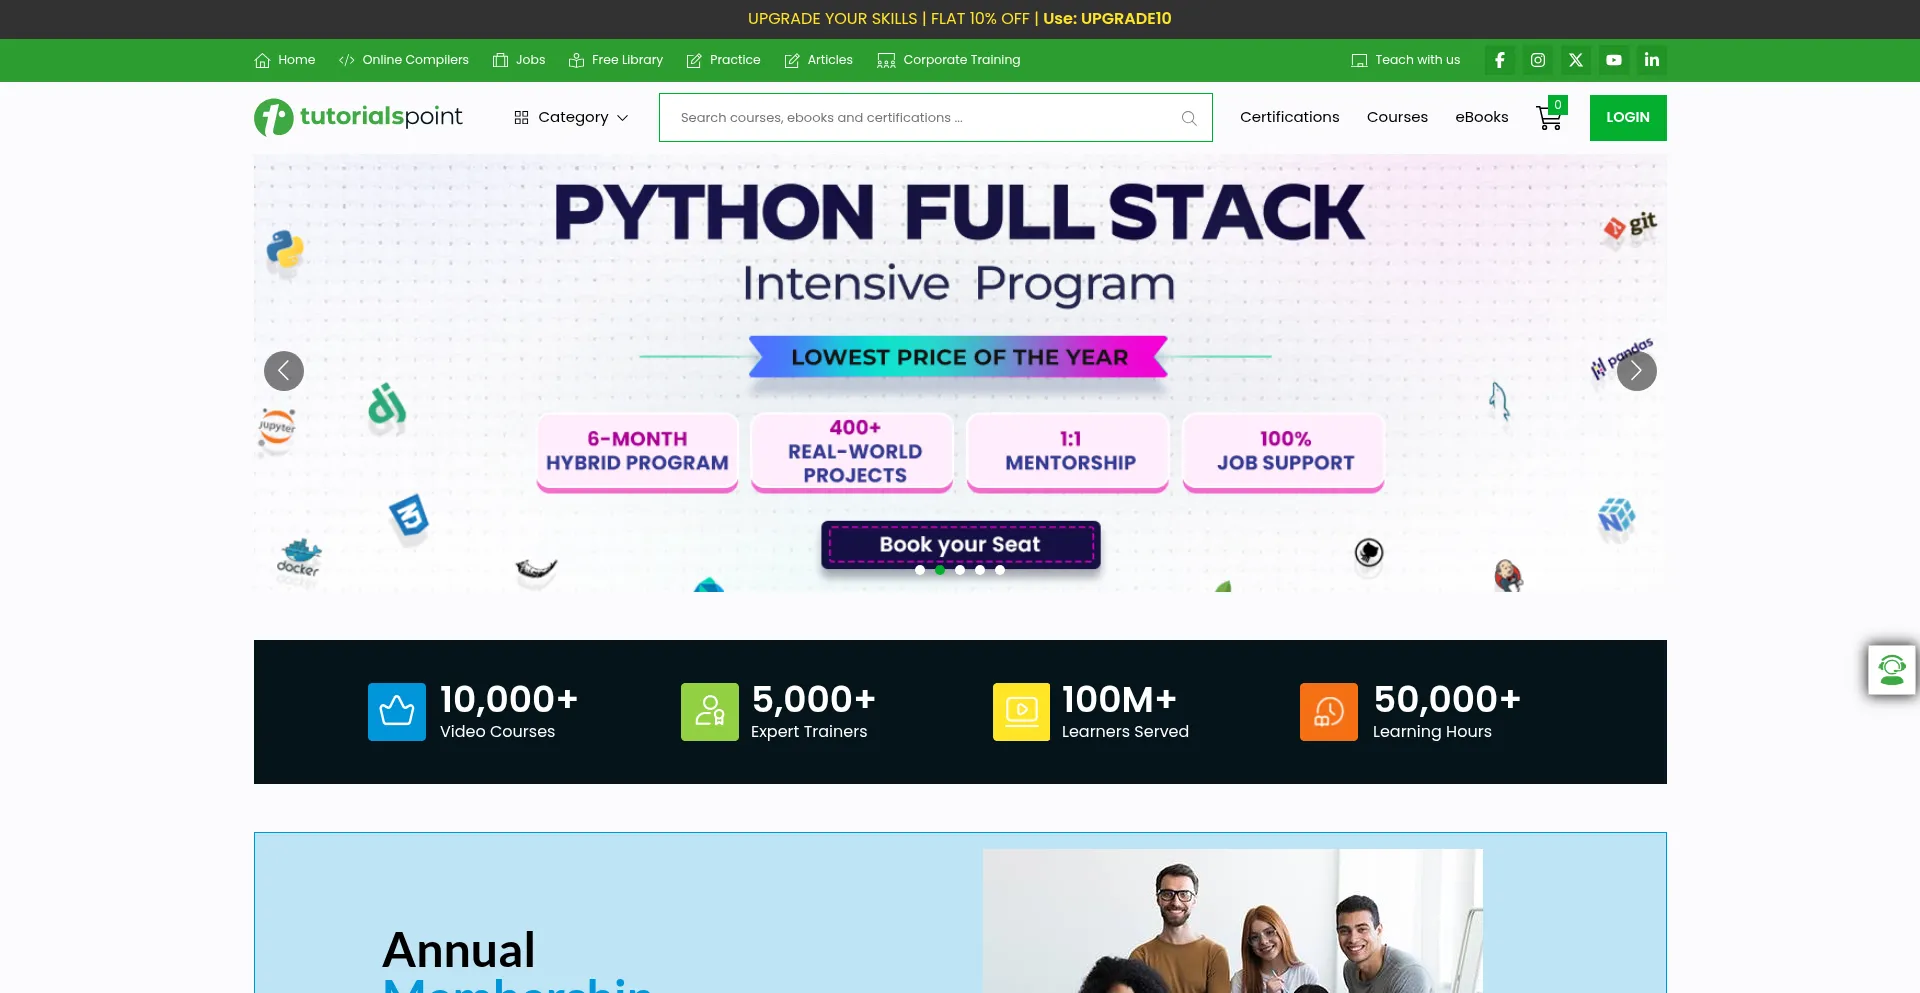Open Jobs in the green bar
The image size is (1920, 993).
pyautogui.click(x=519, y=60)
